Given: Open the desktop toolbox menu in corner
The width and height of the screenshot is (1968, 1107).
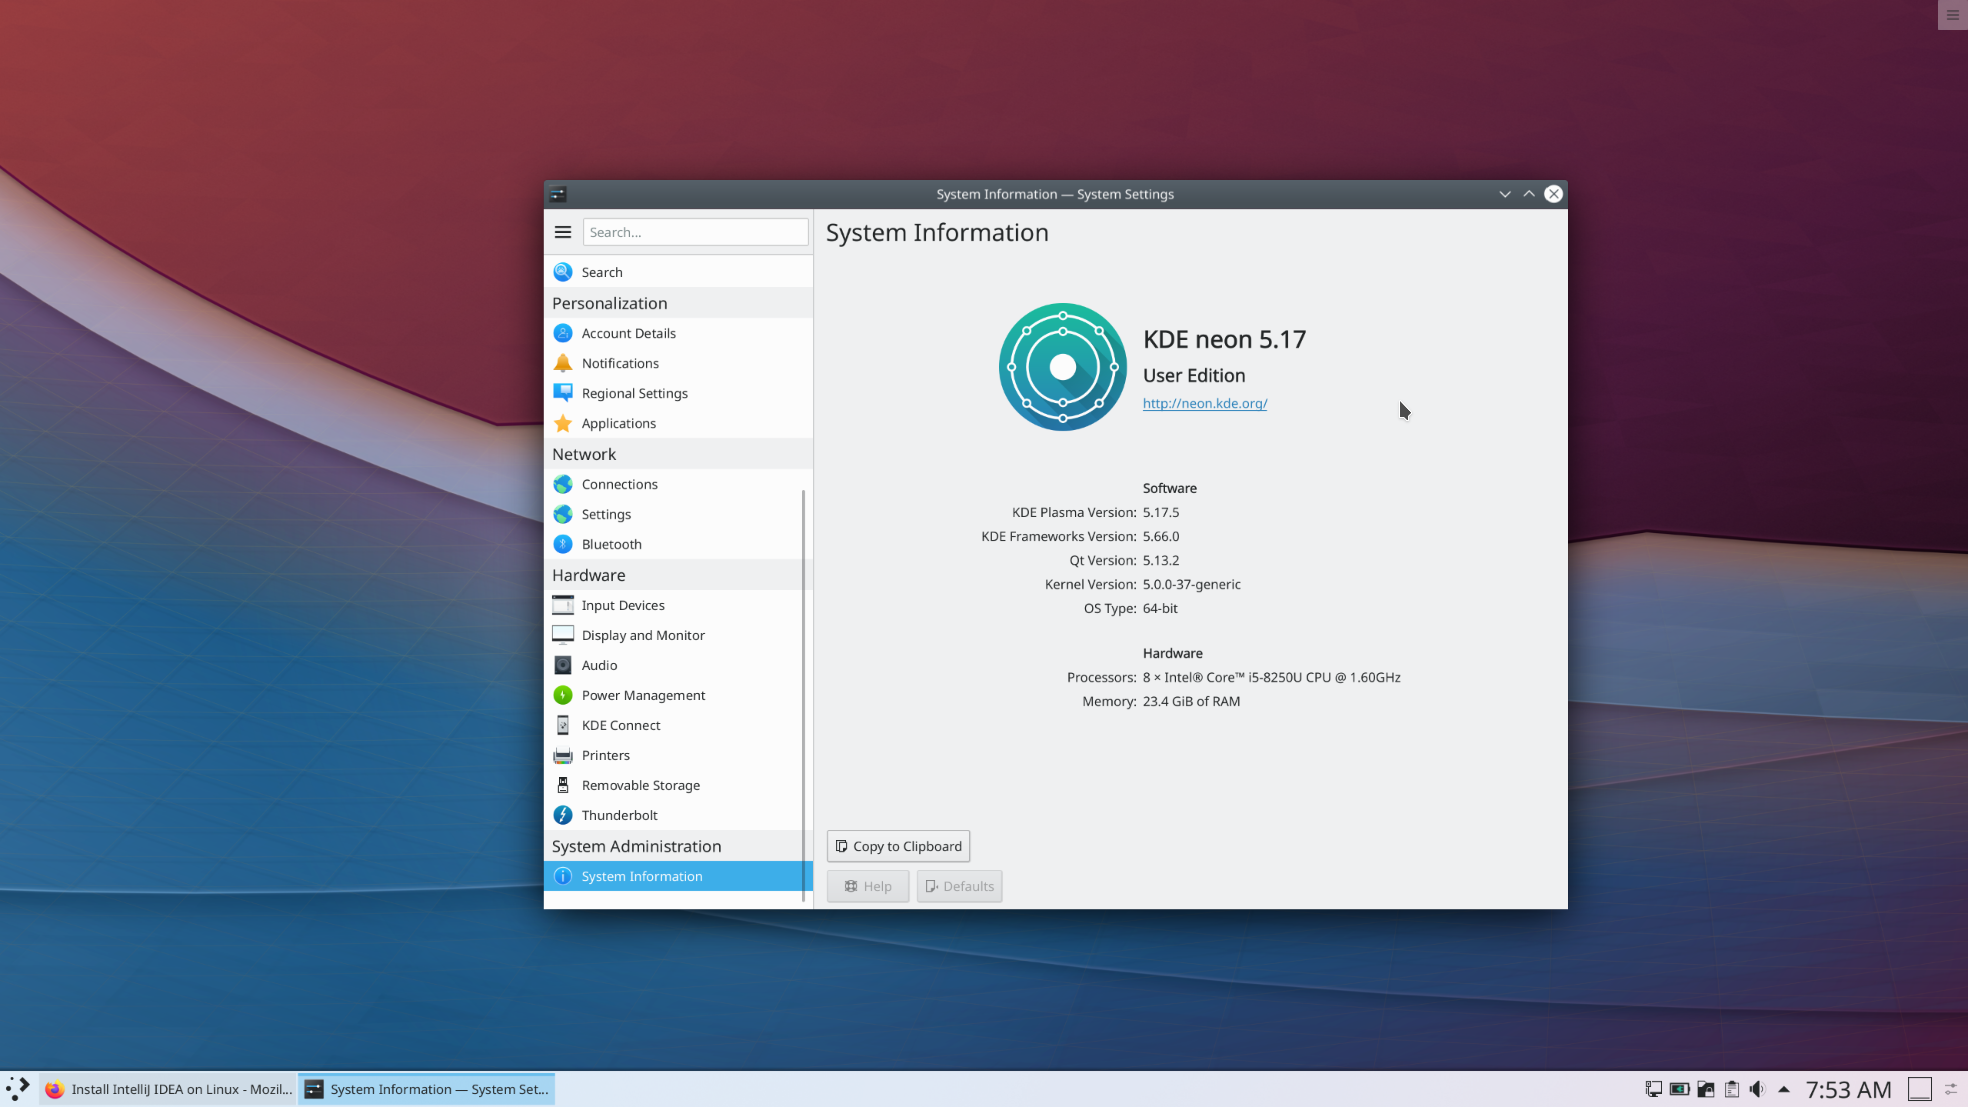Looking at the screenshot, I should (1952, 15).
